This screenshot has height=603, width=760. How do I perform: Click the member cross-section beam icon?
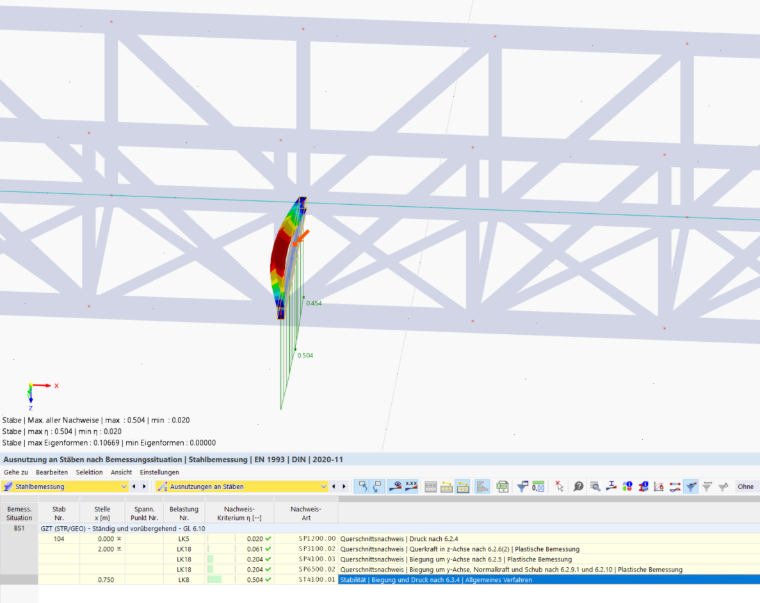[x=611, y=486]
